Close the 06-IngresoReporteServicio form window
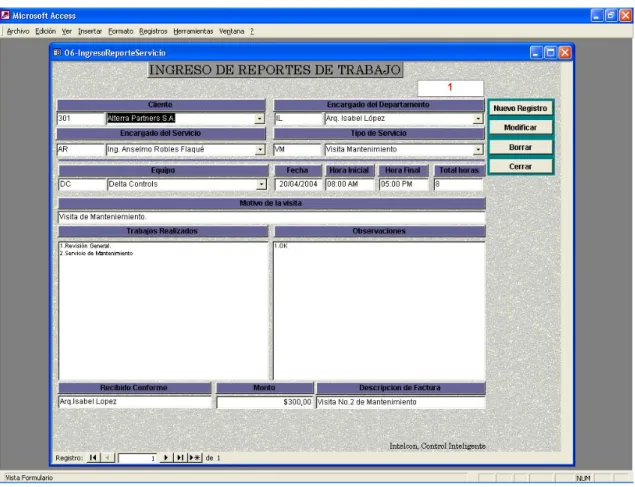This screenshot has height=487, width=635. [565, 53]
